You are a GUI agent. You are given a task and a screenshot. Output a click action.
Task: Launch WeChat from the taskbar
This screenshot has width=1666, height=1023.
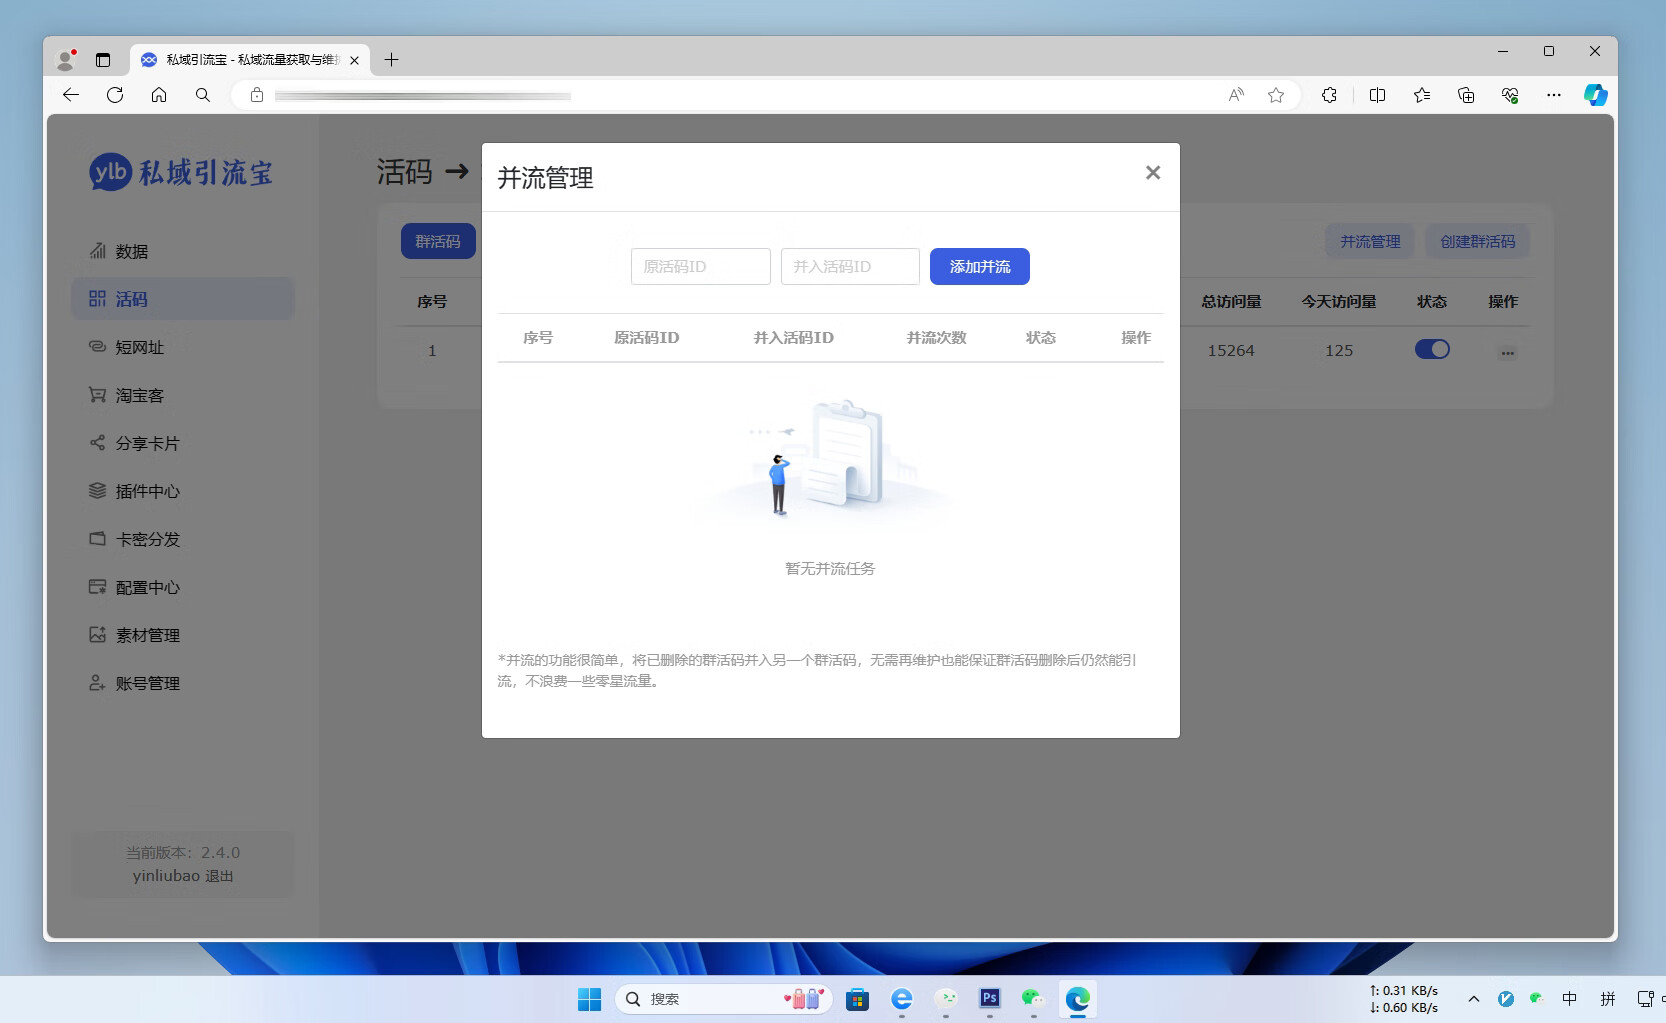[1032, 998]
